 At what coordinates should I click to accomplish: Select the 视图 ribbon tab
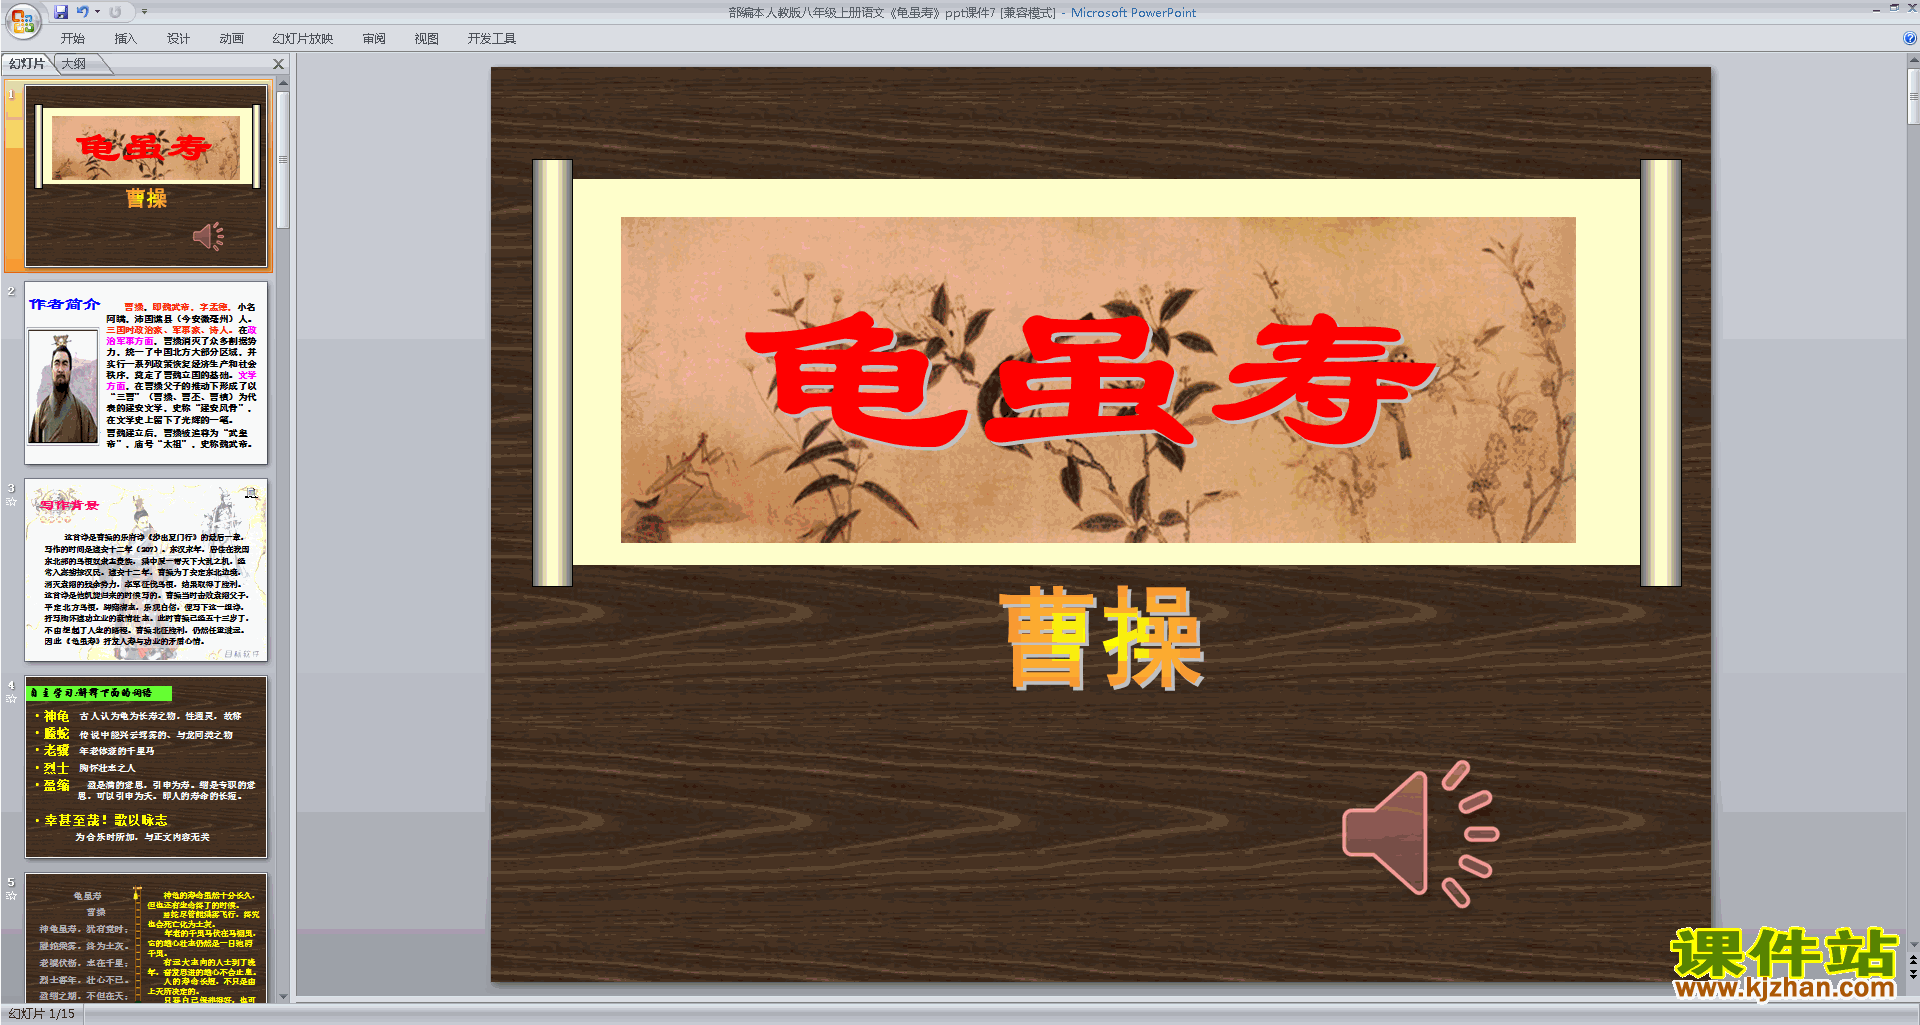(x=427, y=39)
